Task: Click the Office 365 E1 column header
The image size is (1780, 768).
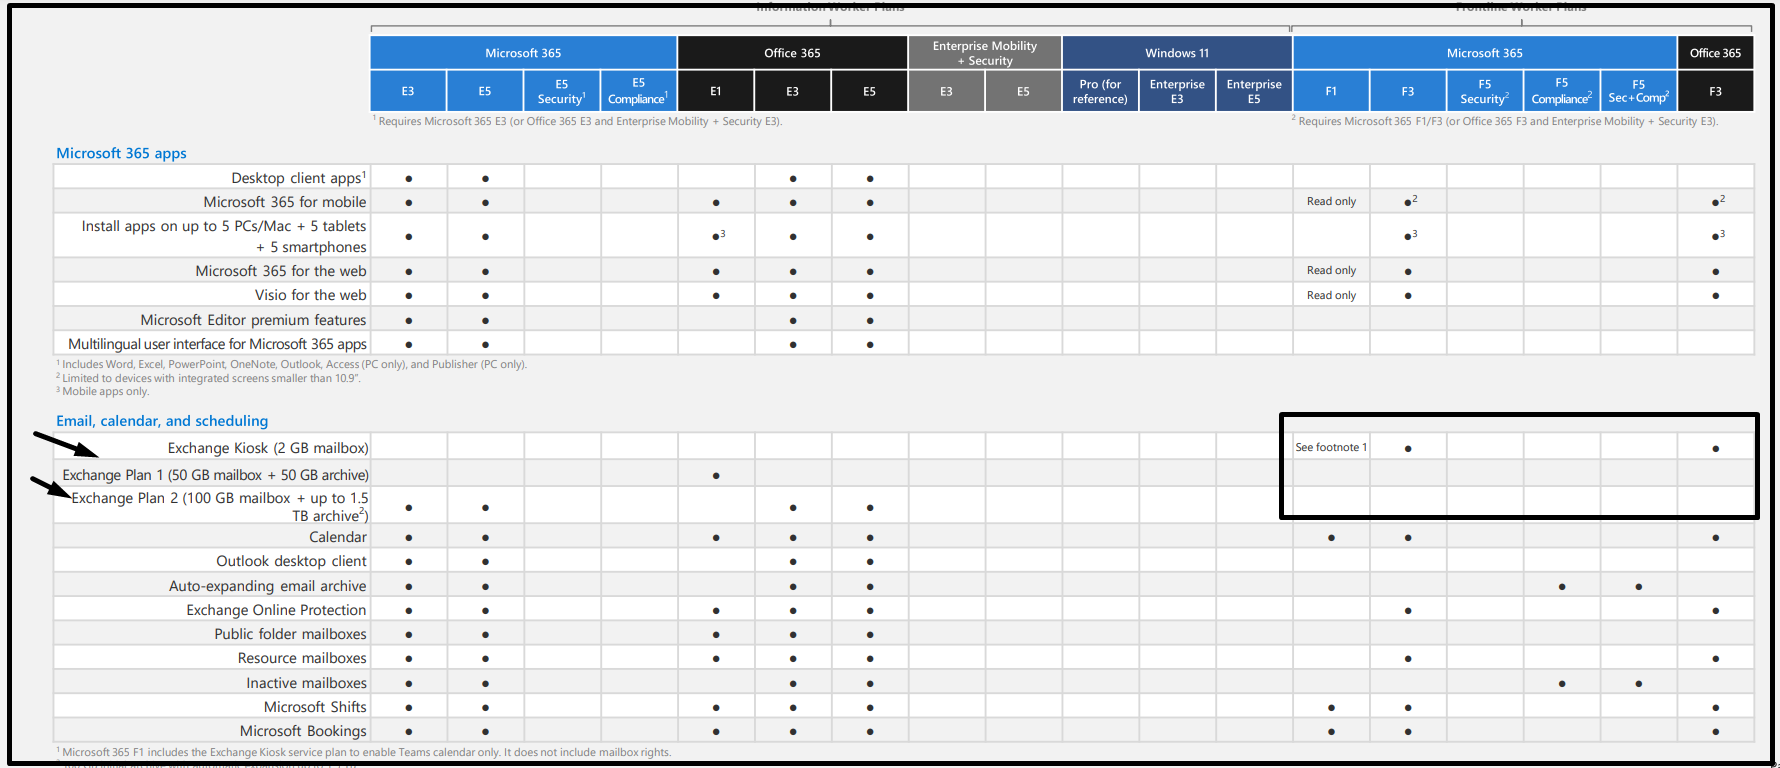Action: pyautogui.click(x=716, y=91)
